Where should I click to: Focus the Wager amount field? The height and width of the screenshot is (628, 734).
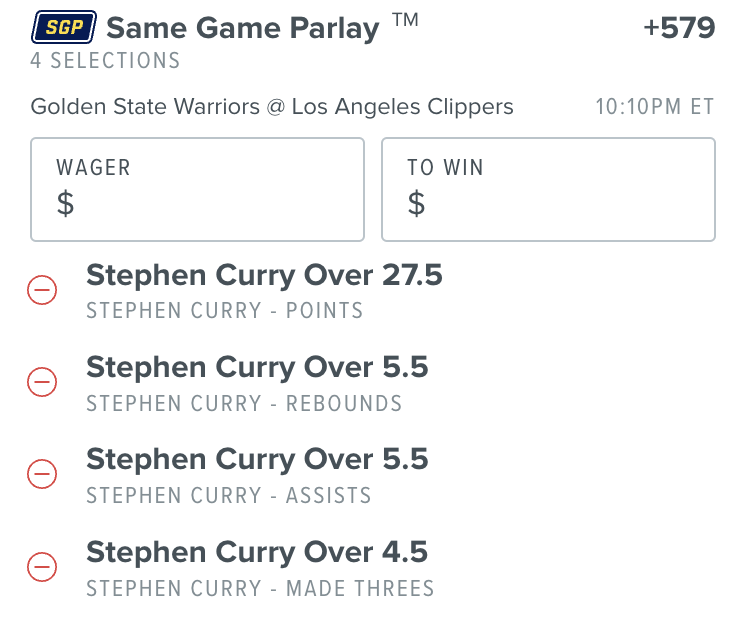click(198, 190)
